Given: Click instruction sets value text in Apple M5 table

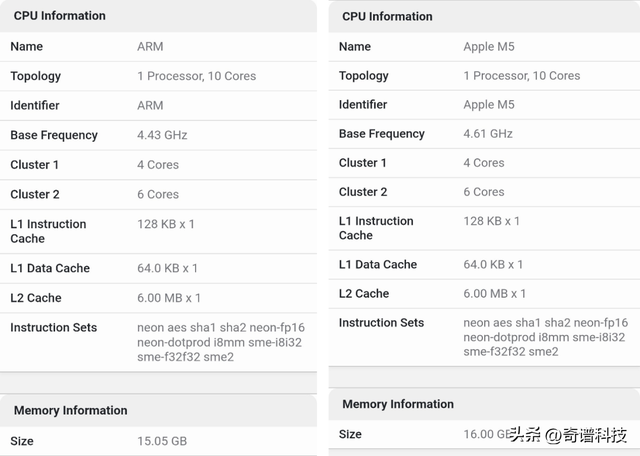Looking at the screenshot, I should point(545,337).
